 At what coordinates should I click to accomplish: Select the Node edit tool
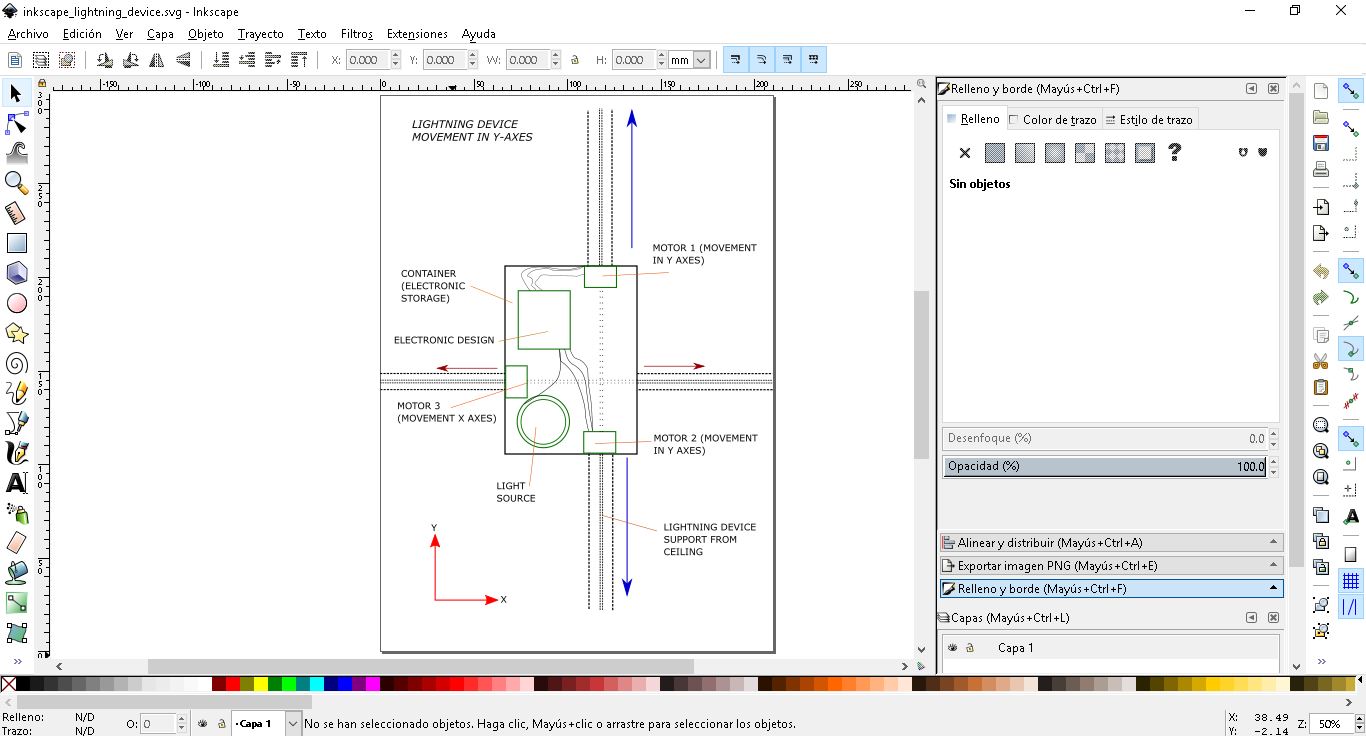(x=16, y=124)
